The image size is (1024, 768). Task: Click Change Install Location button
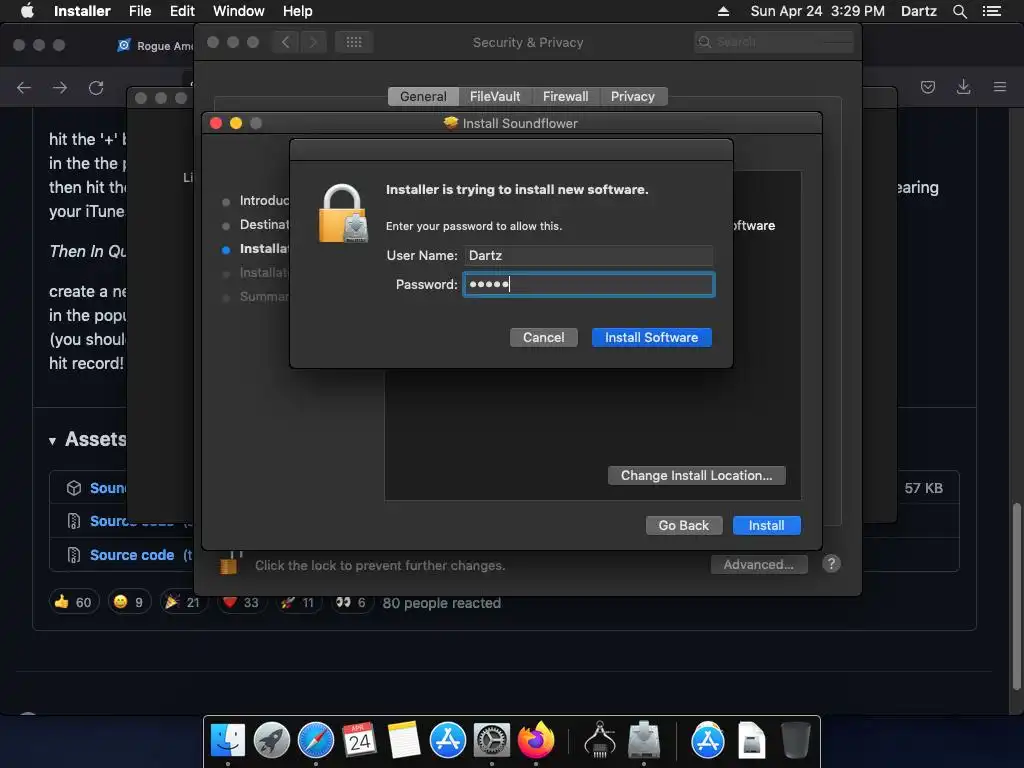coord(696,475)
